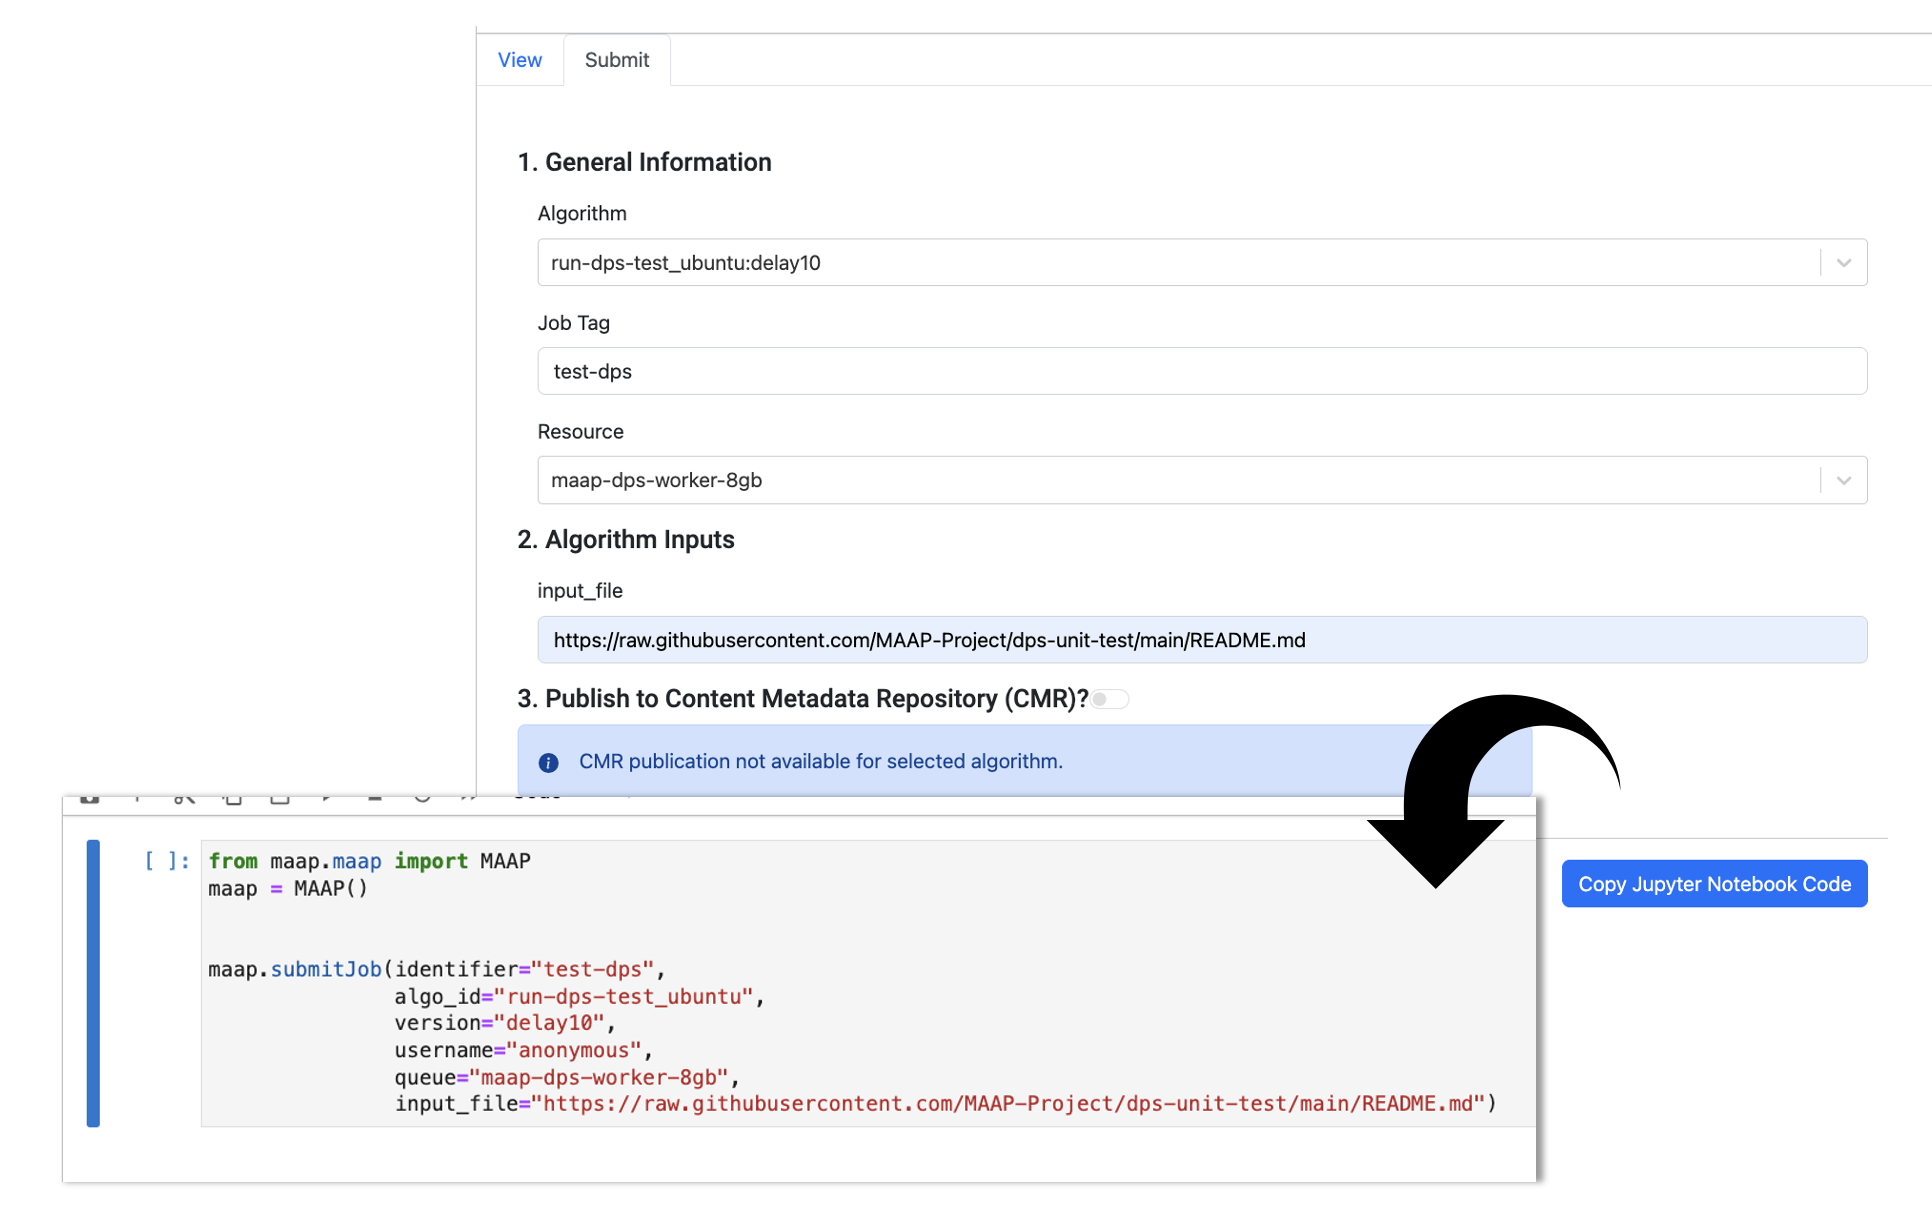Toggle Publish to CMR switch
1932x1212 pixels.
(1110, 699)
